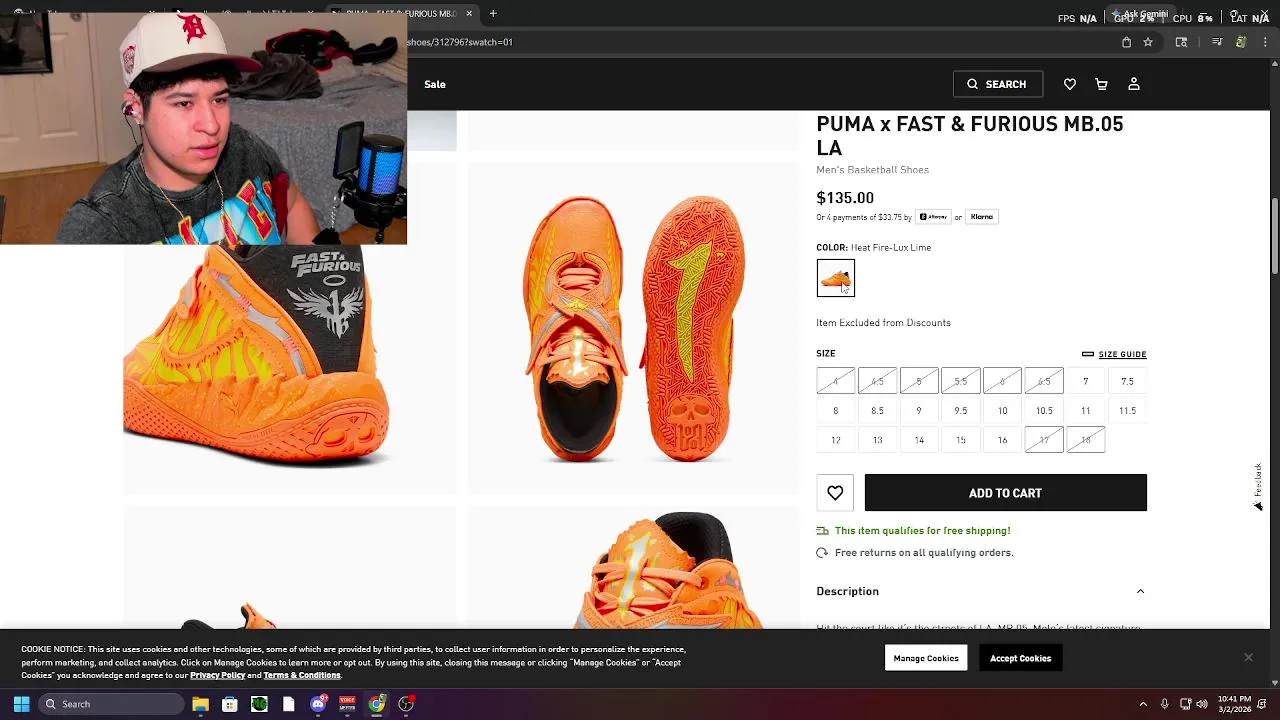Select size 10
This screenshot has width=1280, height=720.
(1002, 410)
